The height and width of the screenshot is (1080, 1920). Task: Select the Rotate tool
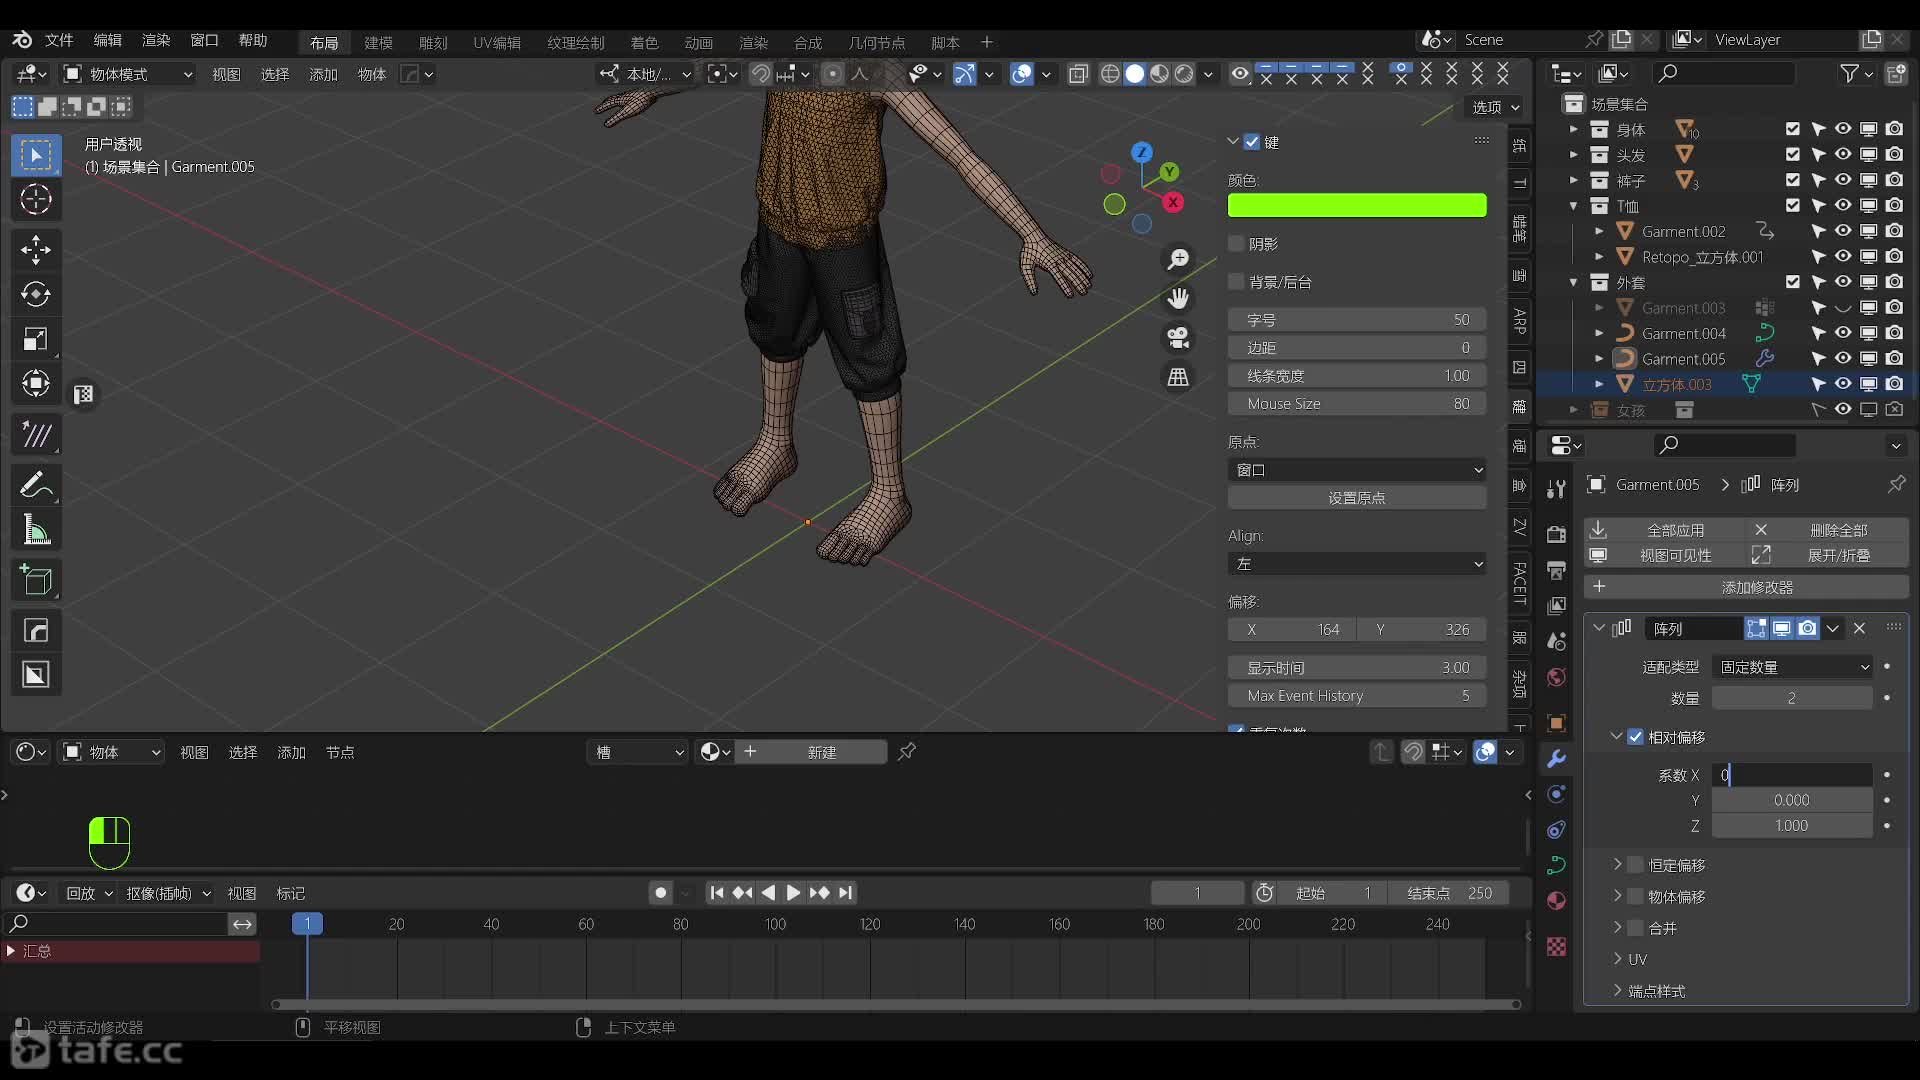pyautogui.click(x=36, y=294)
